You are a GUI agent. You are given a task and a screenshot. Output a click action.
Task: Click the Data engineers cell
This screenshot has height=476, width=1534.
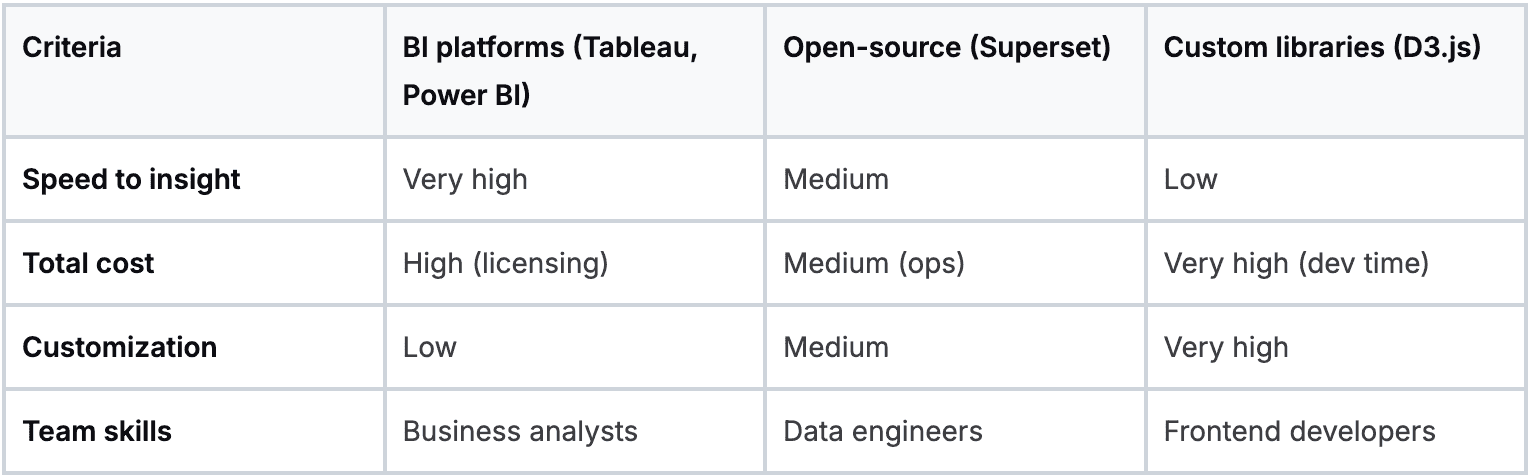click(883, 432)
